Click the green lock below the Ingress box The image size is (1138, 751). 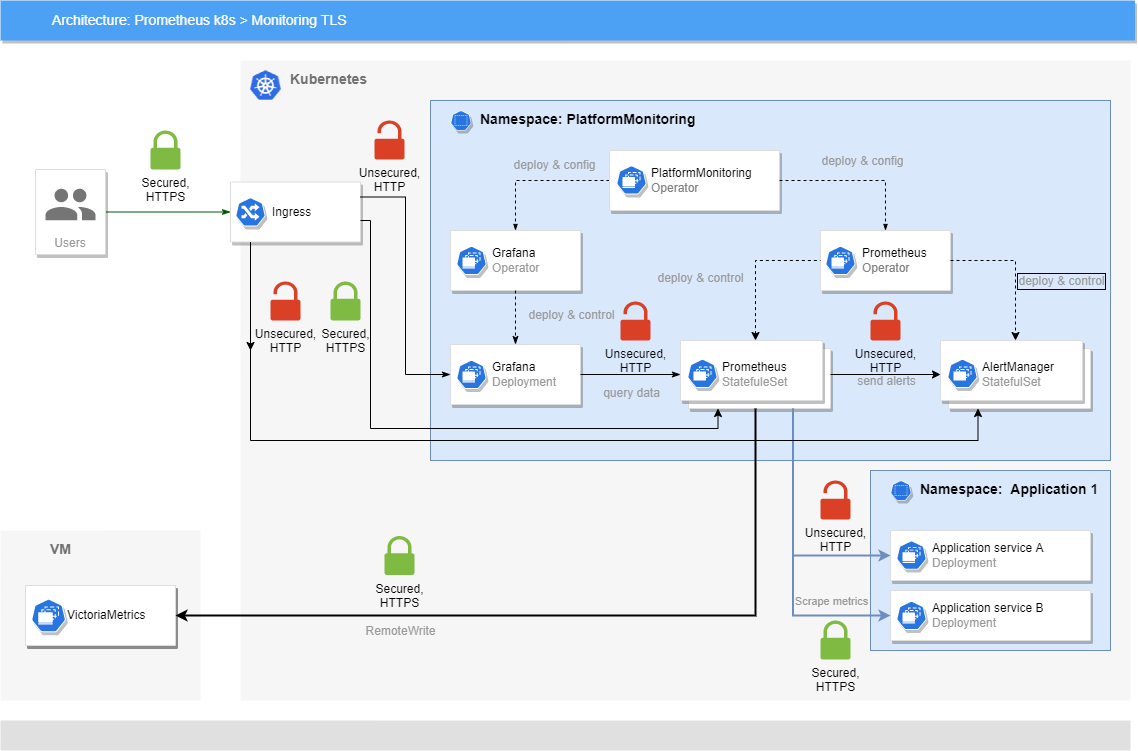click(x=345, y=300)
